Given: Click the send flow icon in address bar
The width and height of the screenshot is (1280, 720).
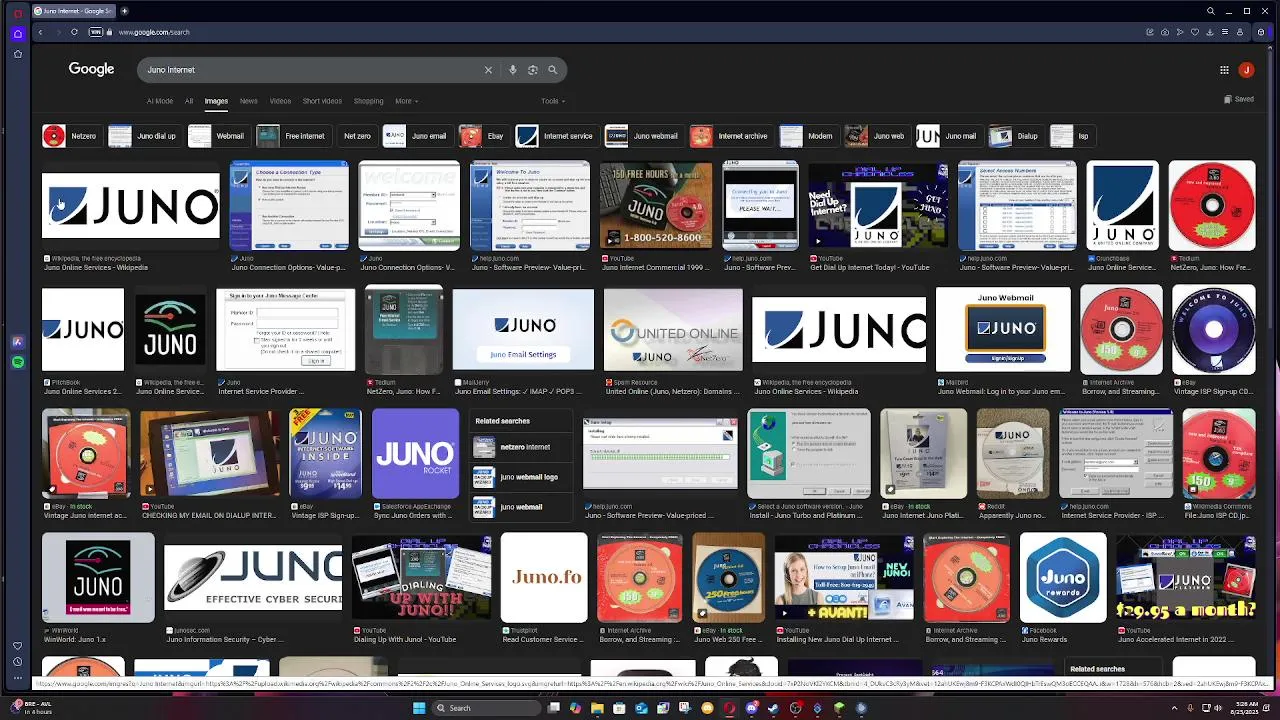Looking at the screenshot, I should coord(1180,32).
